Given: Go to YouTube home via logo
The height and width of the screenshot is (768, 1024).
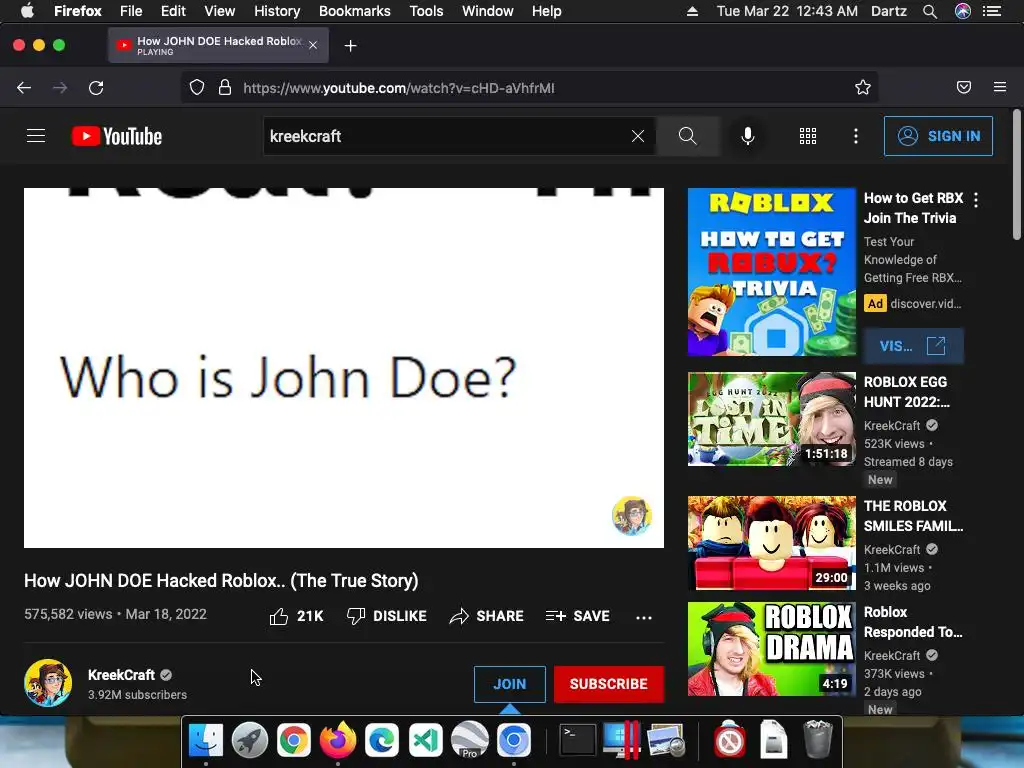Looking at the screenshot, I should click(x=117, y=136).
